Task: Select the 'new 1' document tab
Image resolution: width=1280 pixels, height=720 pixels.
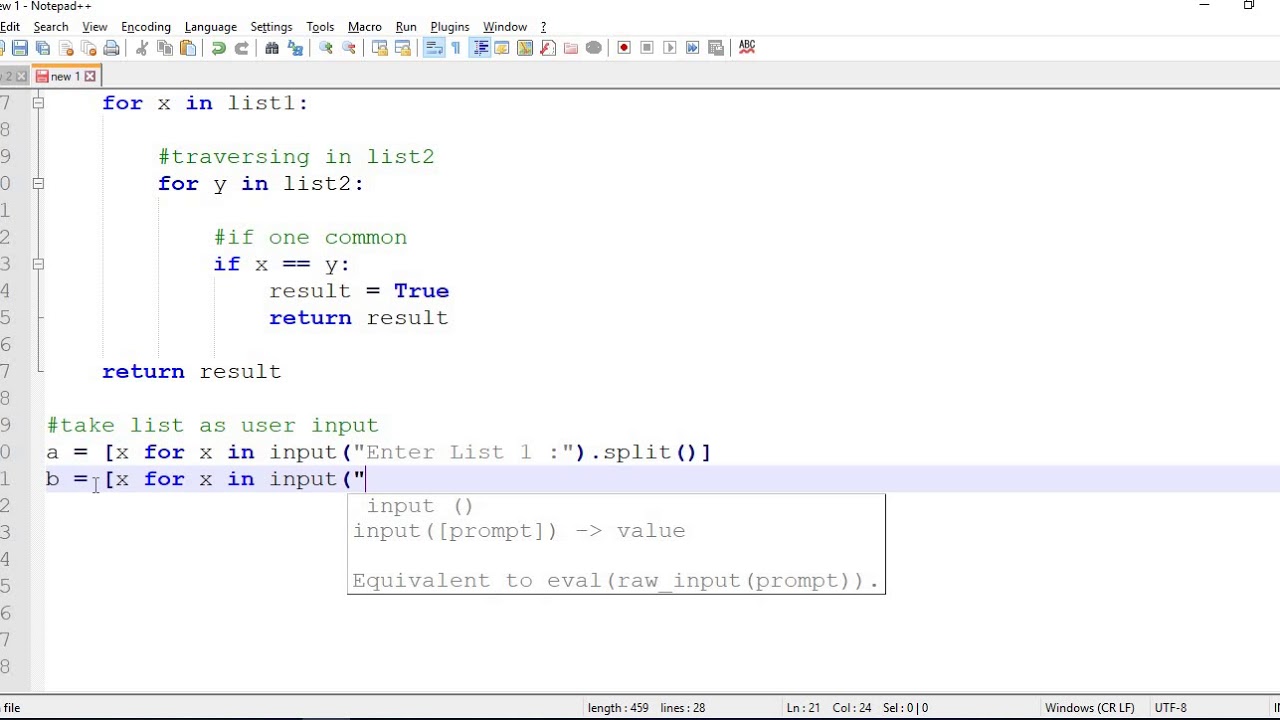Action: [x=65, y=76]
